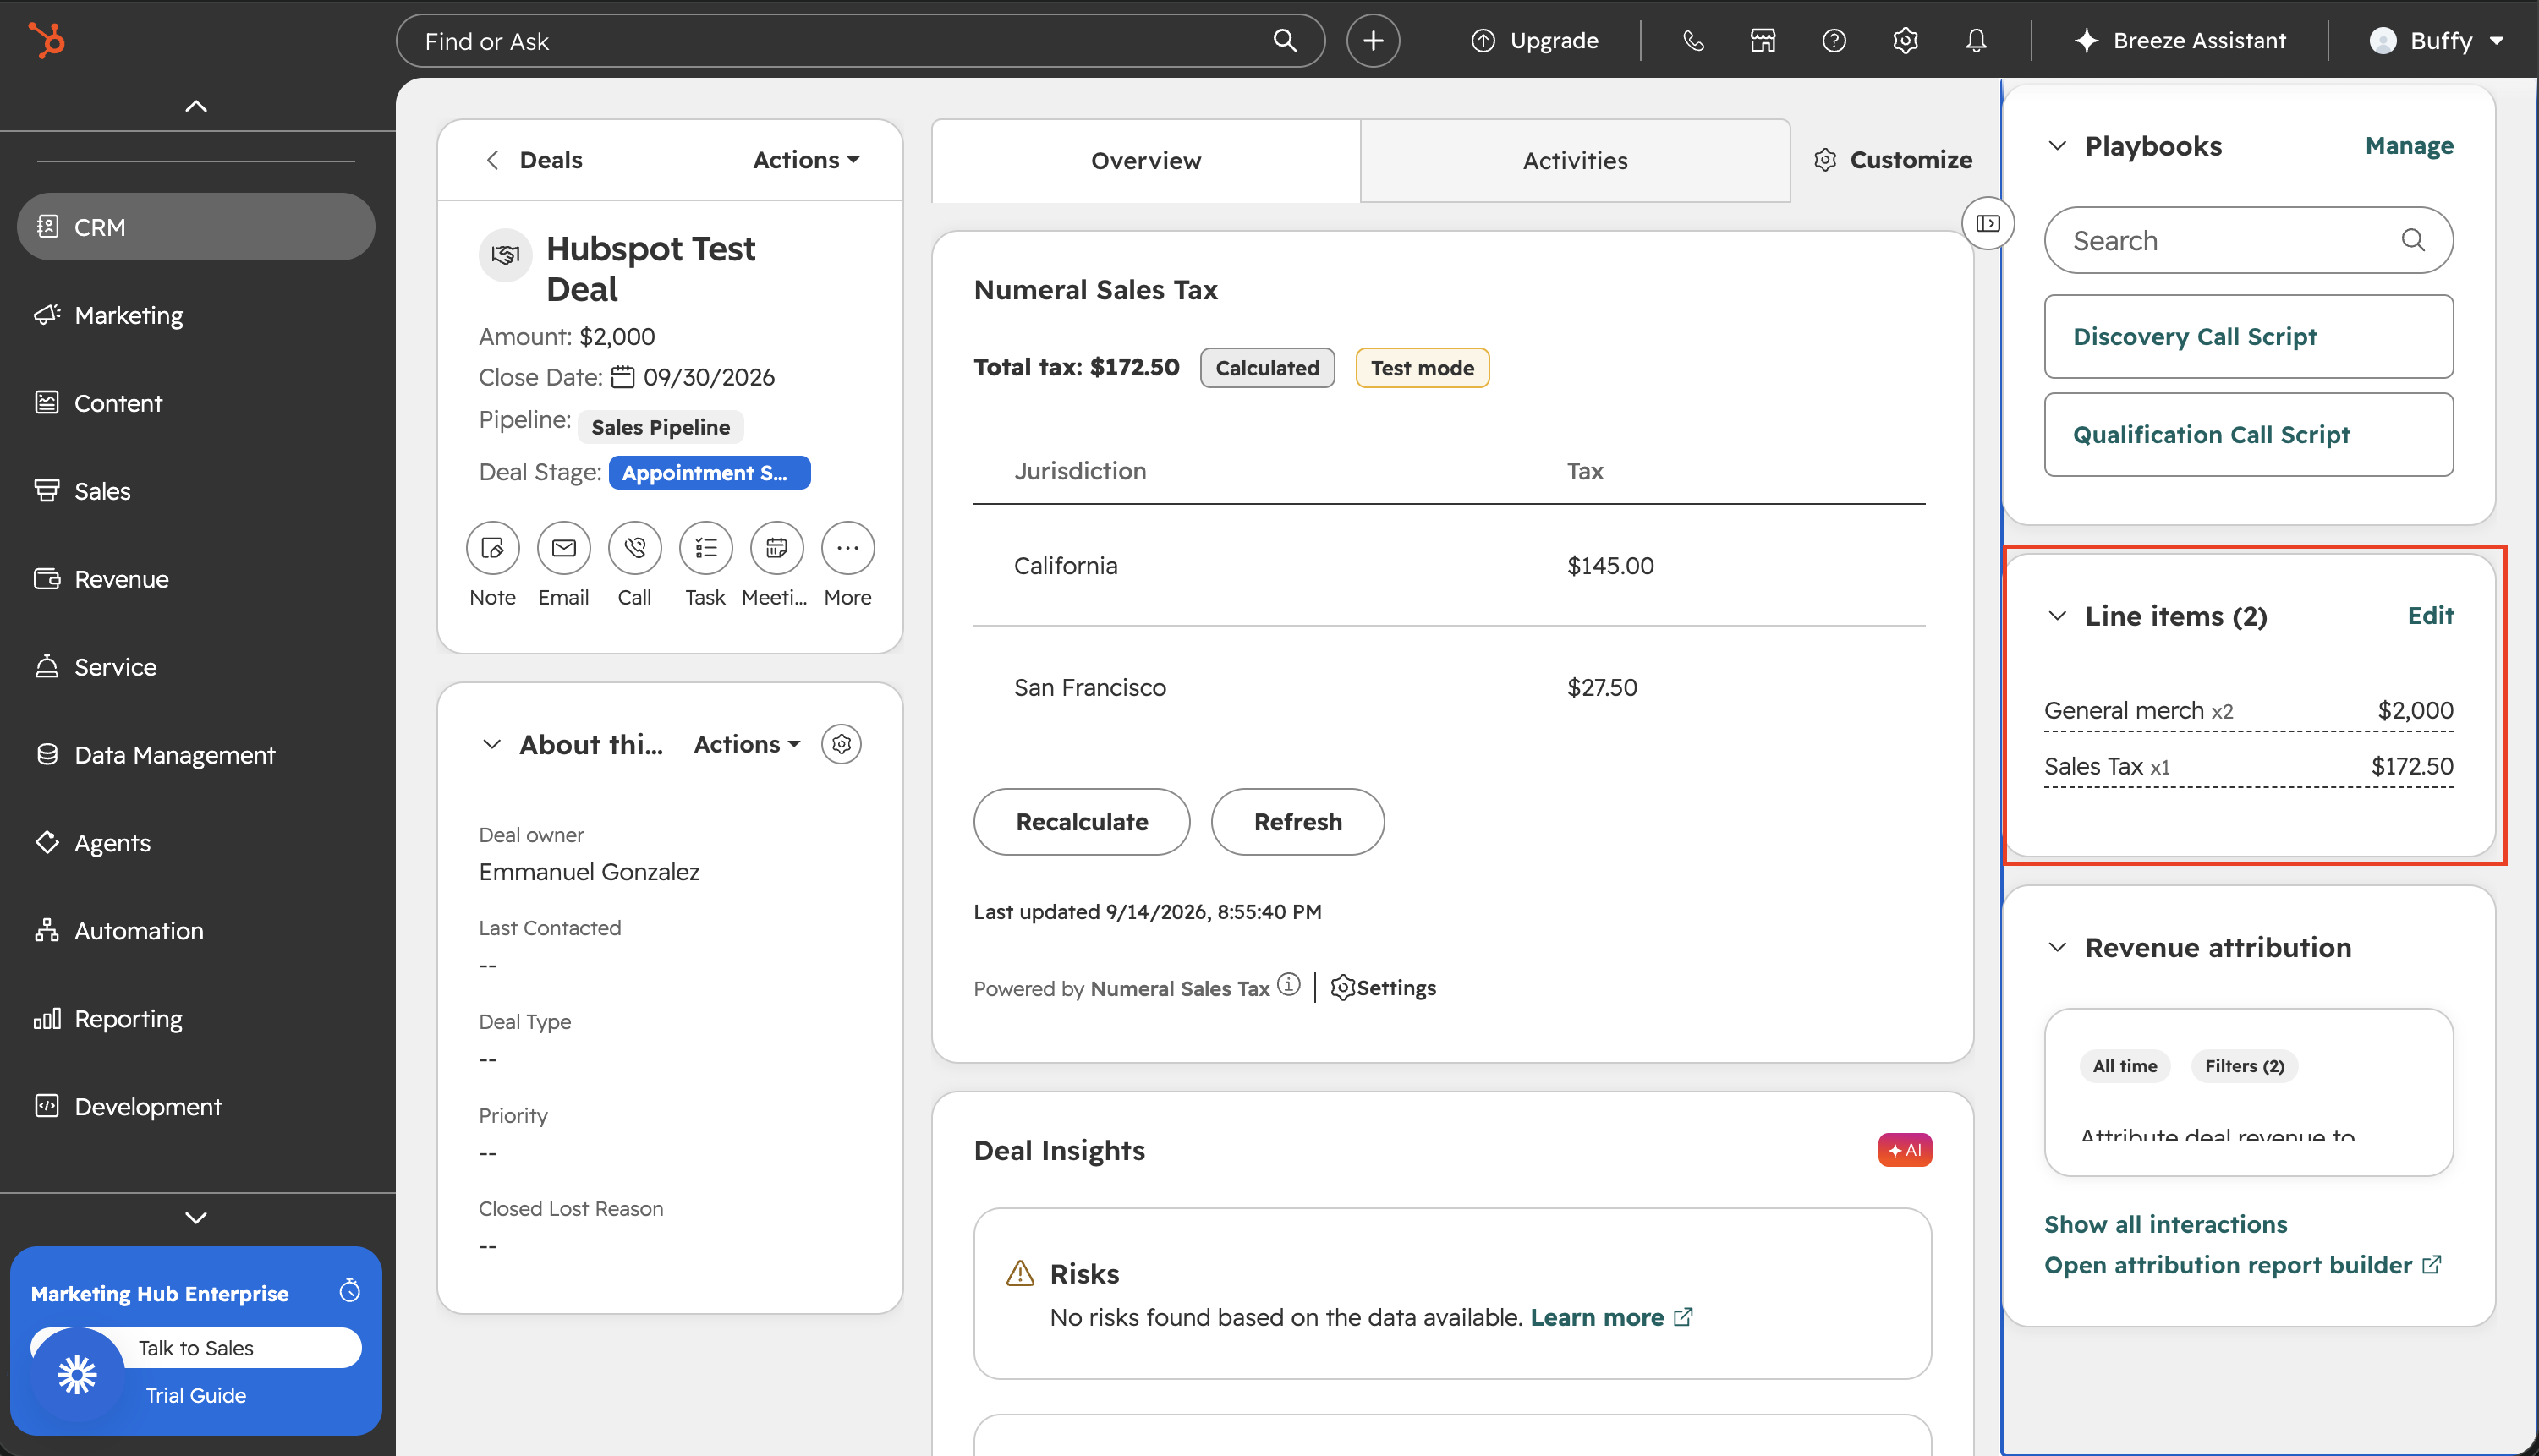Create a Task on the deal
2539x1456 pixels.
[706, 548]
